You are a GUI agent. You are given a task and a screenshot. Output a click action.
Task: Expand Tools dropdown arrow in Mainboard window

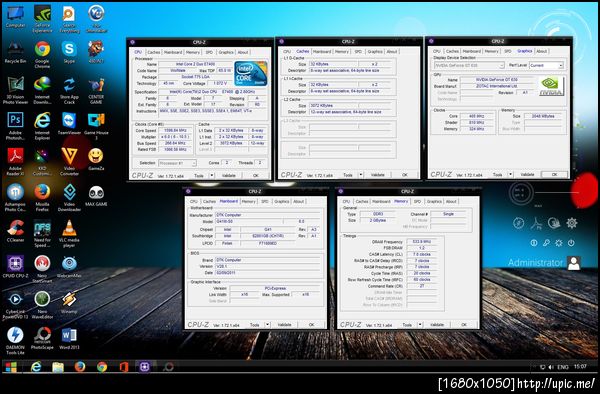tap(267, 325)
